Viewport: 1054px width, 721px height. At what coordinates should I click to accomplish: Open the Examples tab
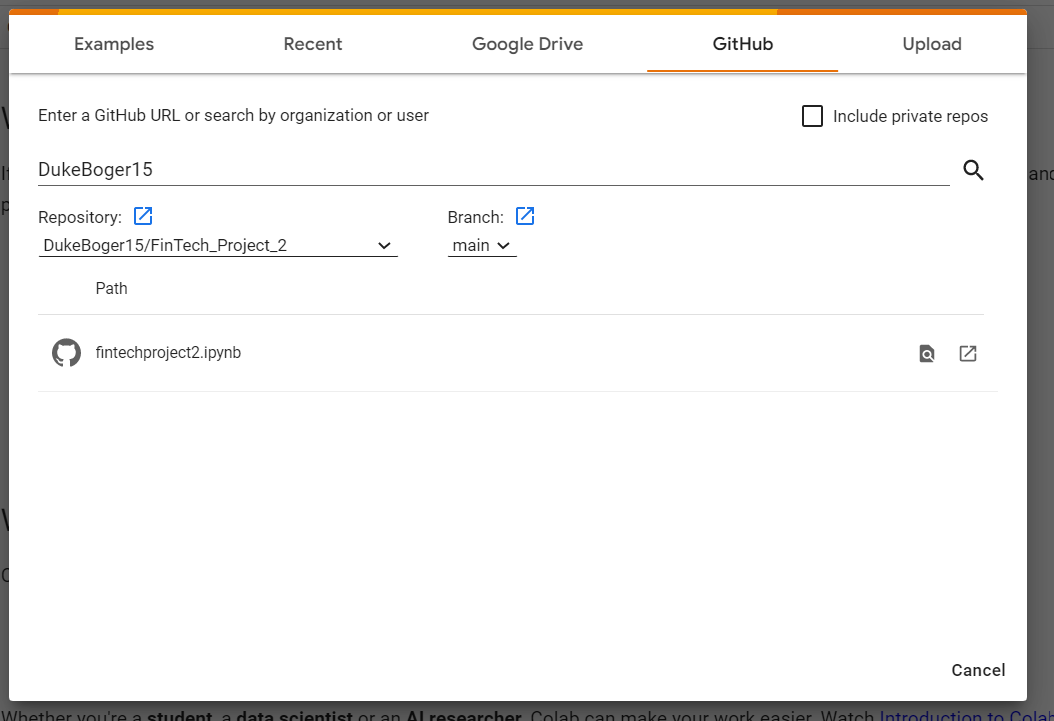113,44
